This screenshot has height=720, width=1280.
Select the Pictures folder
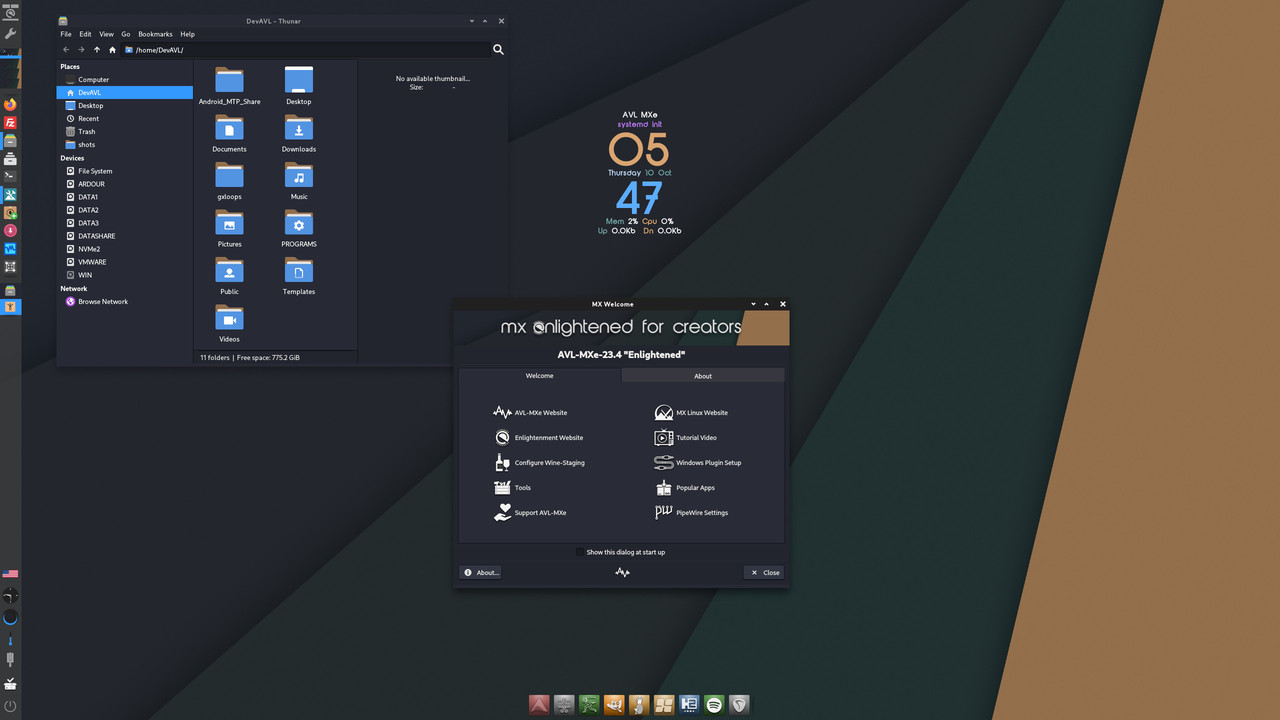(229, 229)
